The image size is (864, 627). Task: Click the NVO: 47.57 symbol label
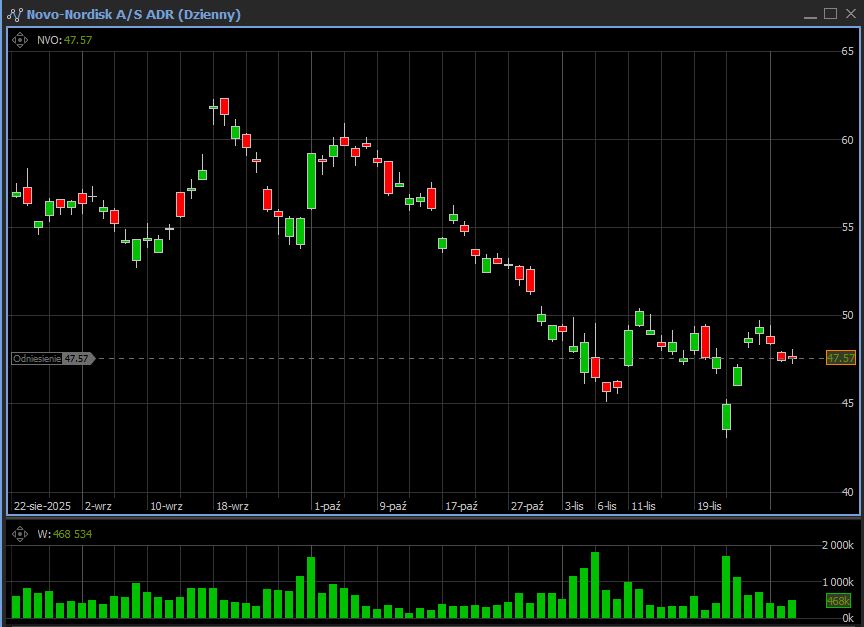[64, 40]
